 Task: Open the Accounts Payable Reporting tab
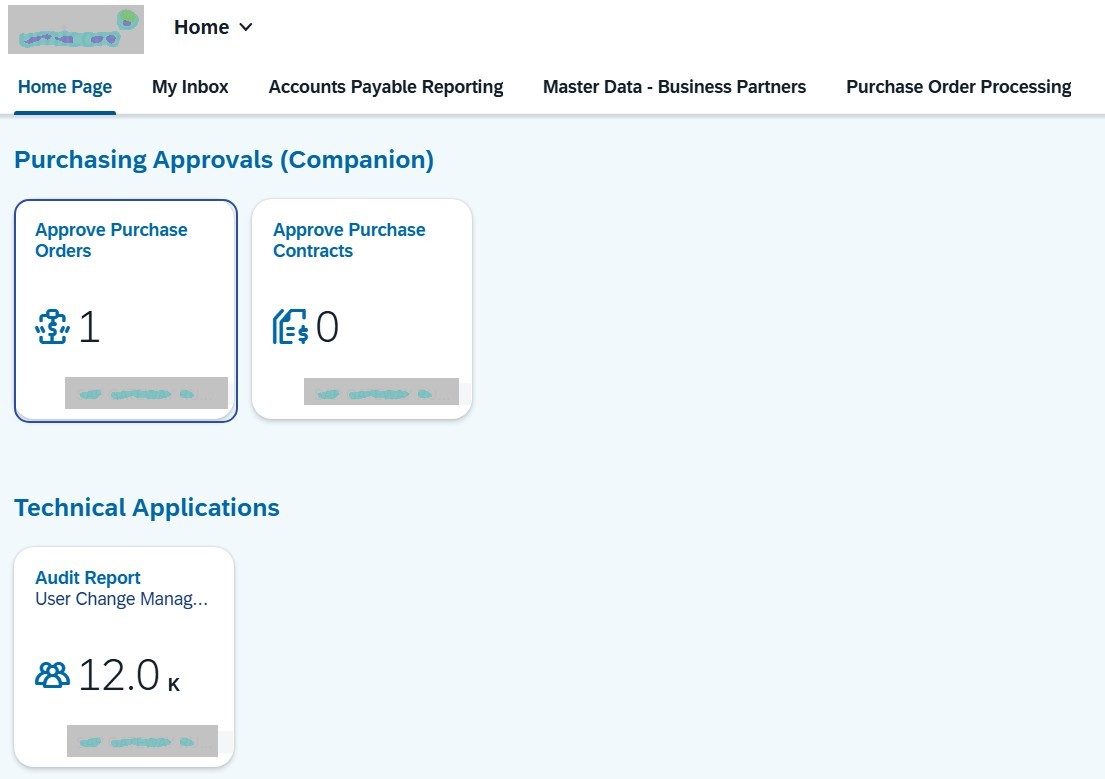pyautogui.click(x=386, y=87)
